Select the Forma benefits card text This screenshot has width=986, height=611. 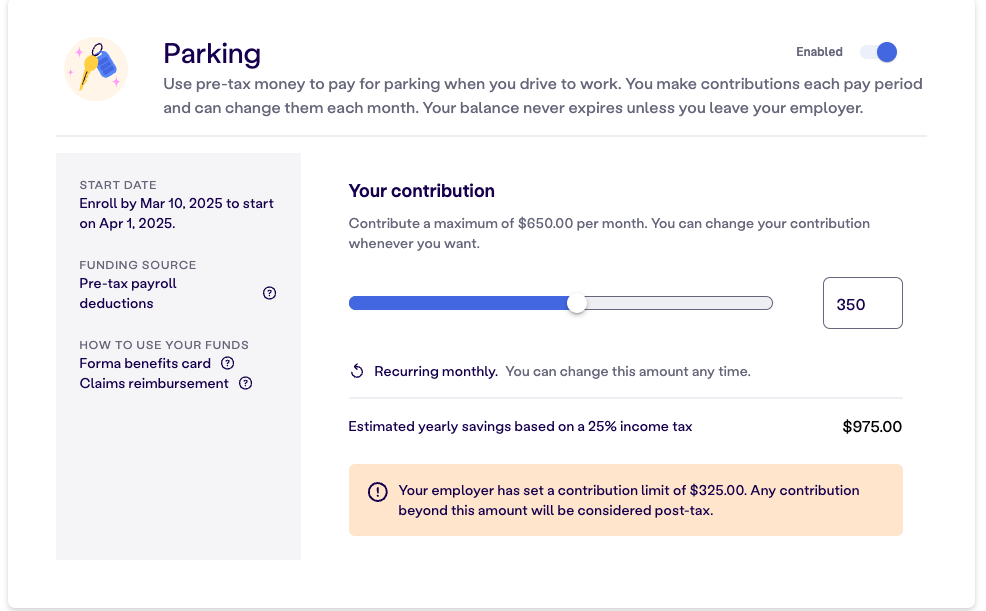[145, 363]
